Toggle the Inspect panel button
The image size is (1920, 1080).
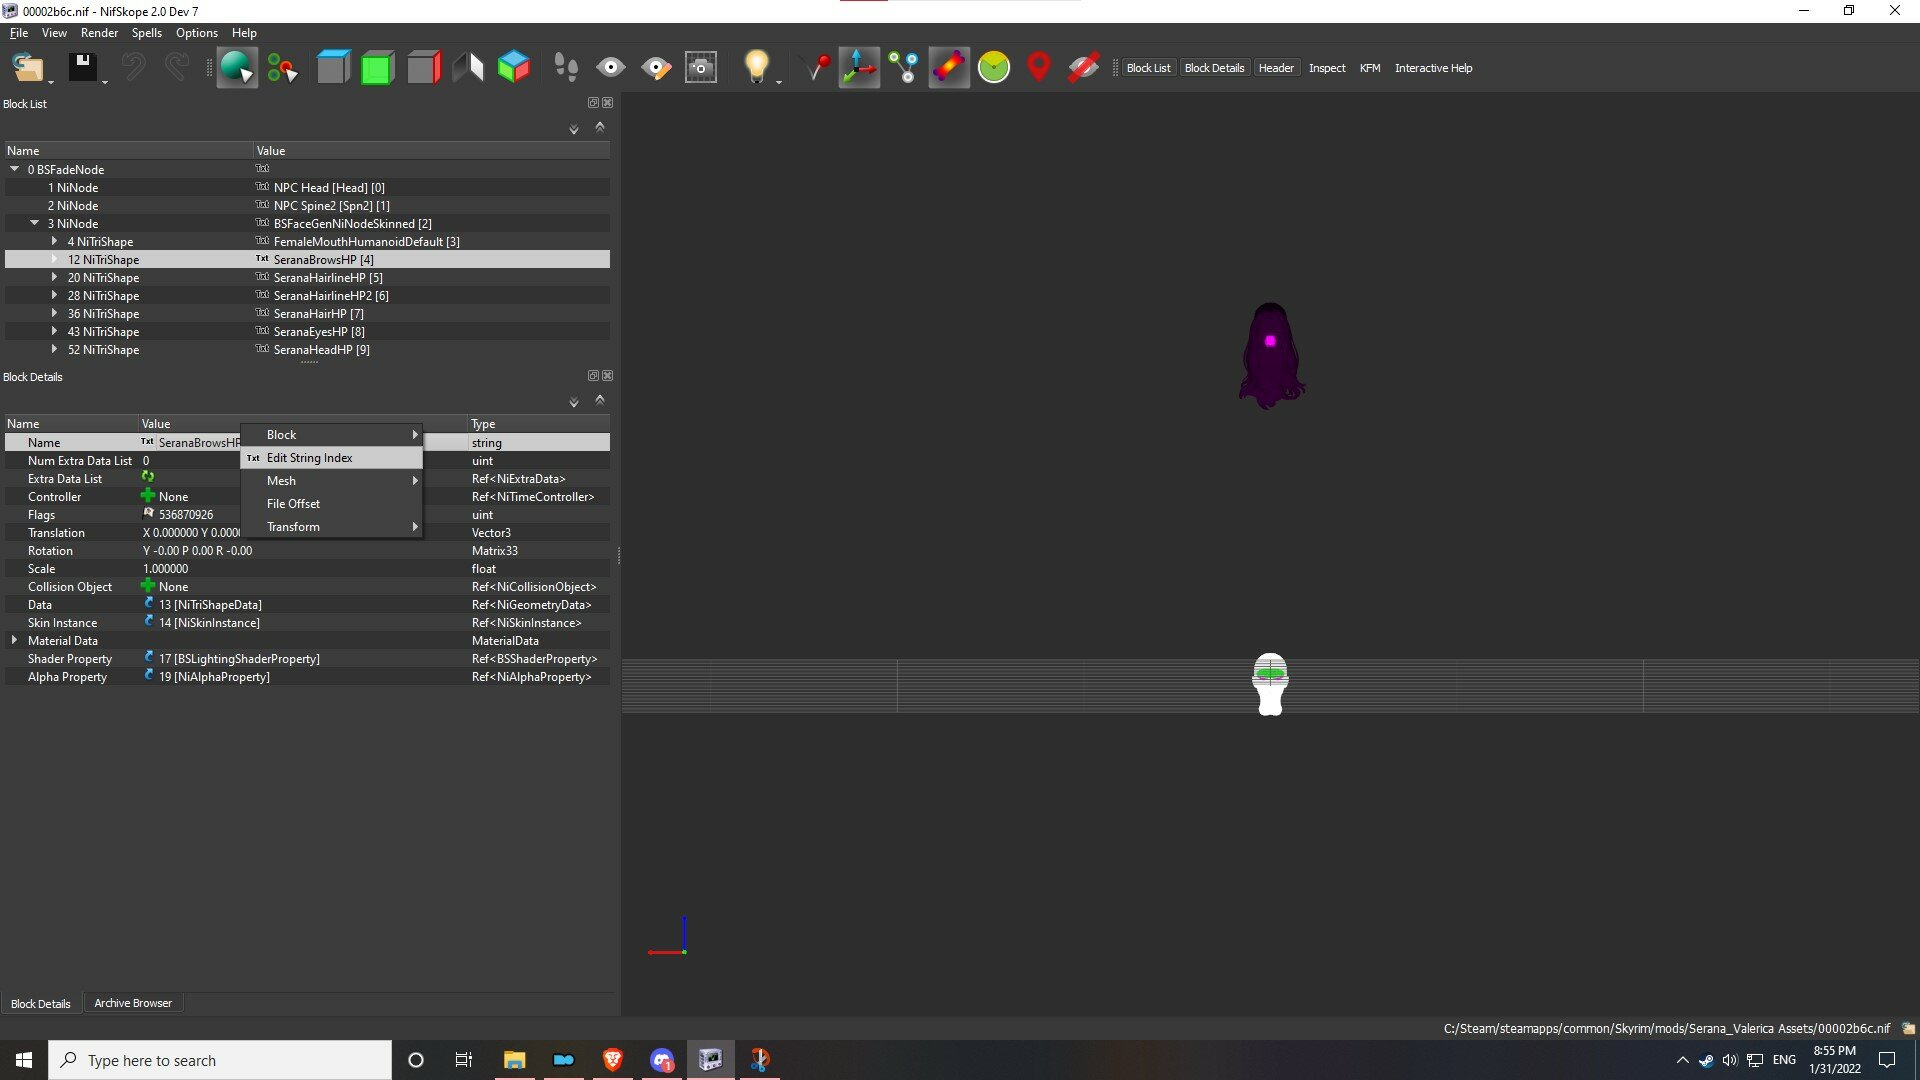[x=1327, y=68]
